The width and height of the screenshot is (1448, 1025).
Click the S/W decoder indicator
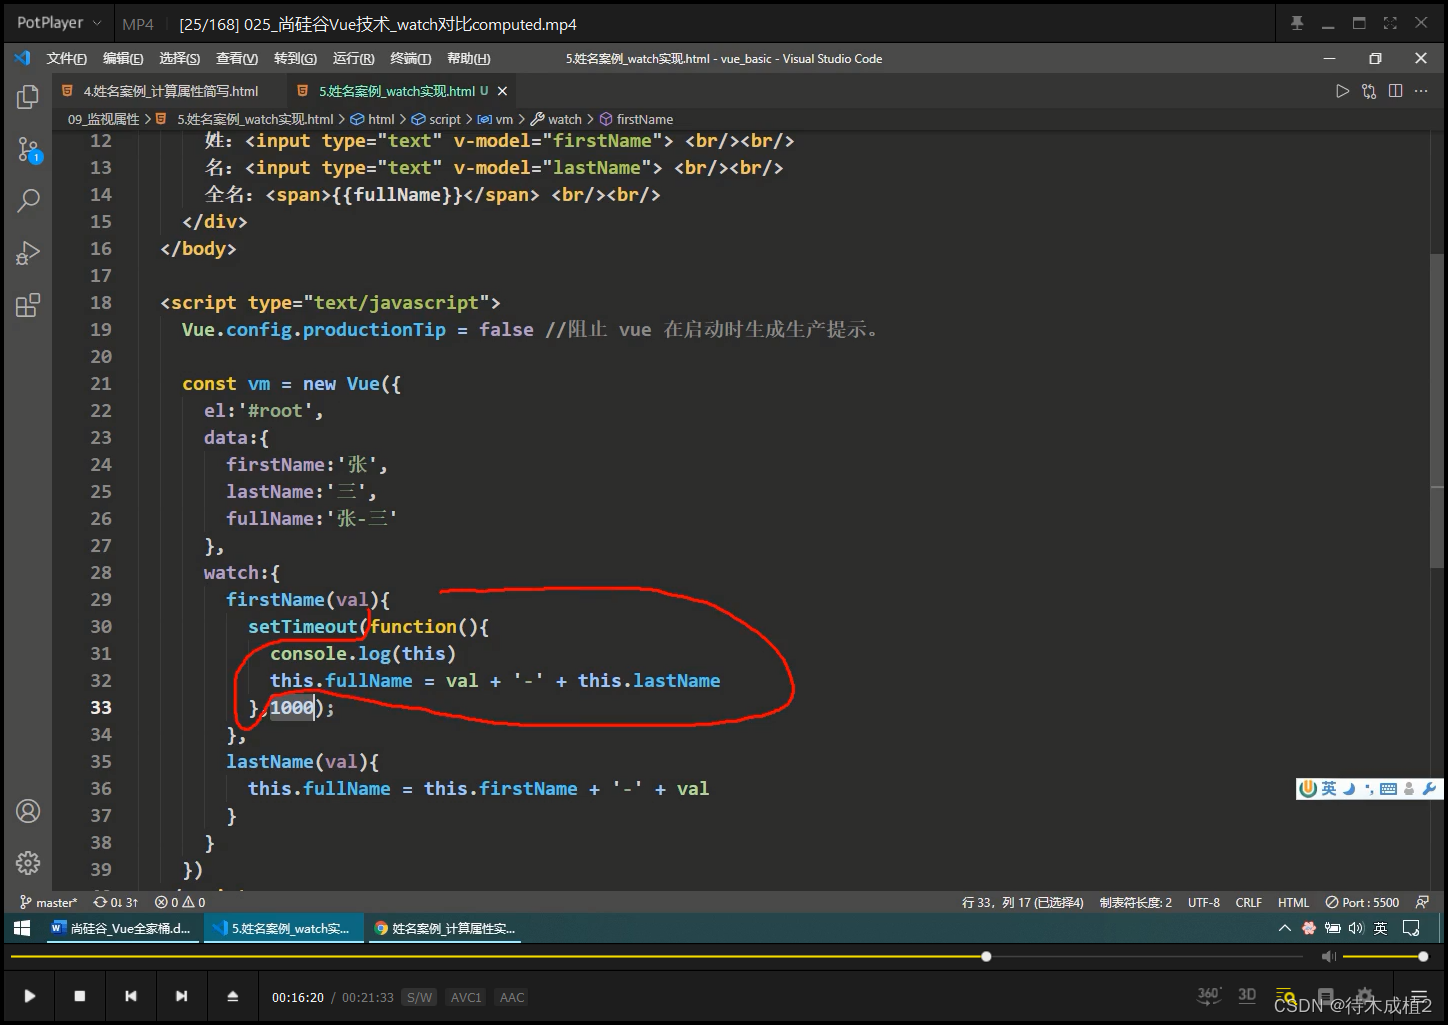click(420, 997)
